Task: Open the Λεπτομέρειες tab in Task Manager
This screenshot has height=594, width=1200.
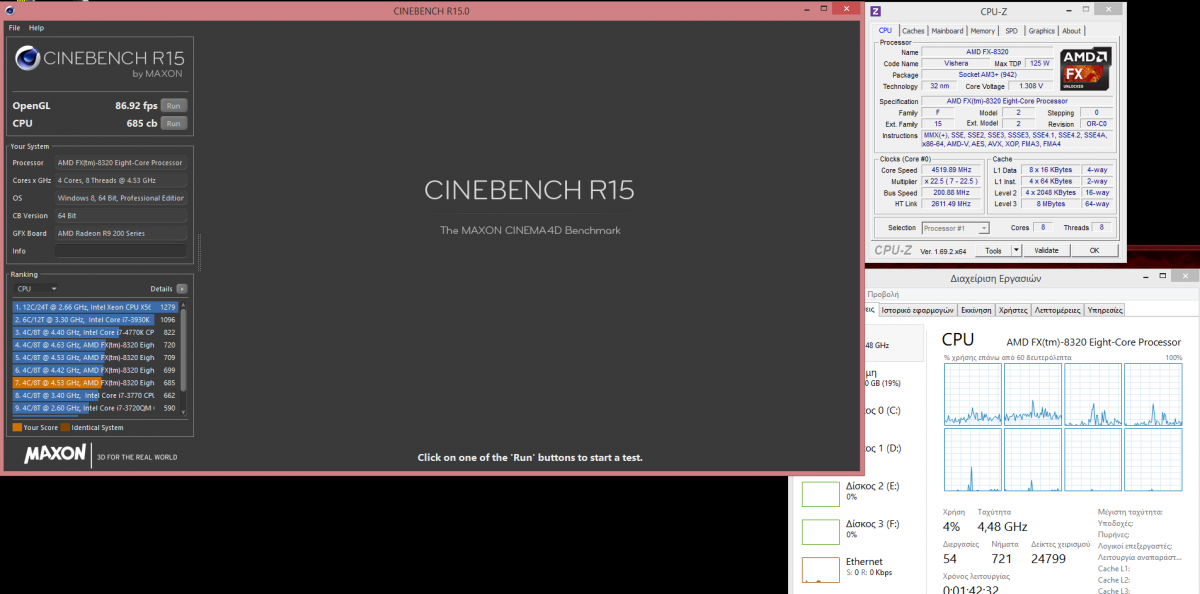Action: point(1057,310)
